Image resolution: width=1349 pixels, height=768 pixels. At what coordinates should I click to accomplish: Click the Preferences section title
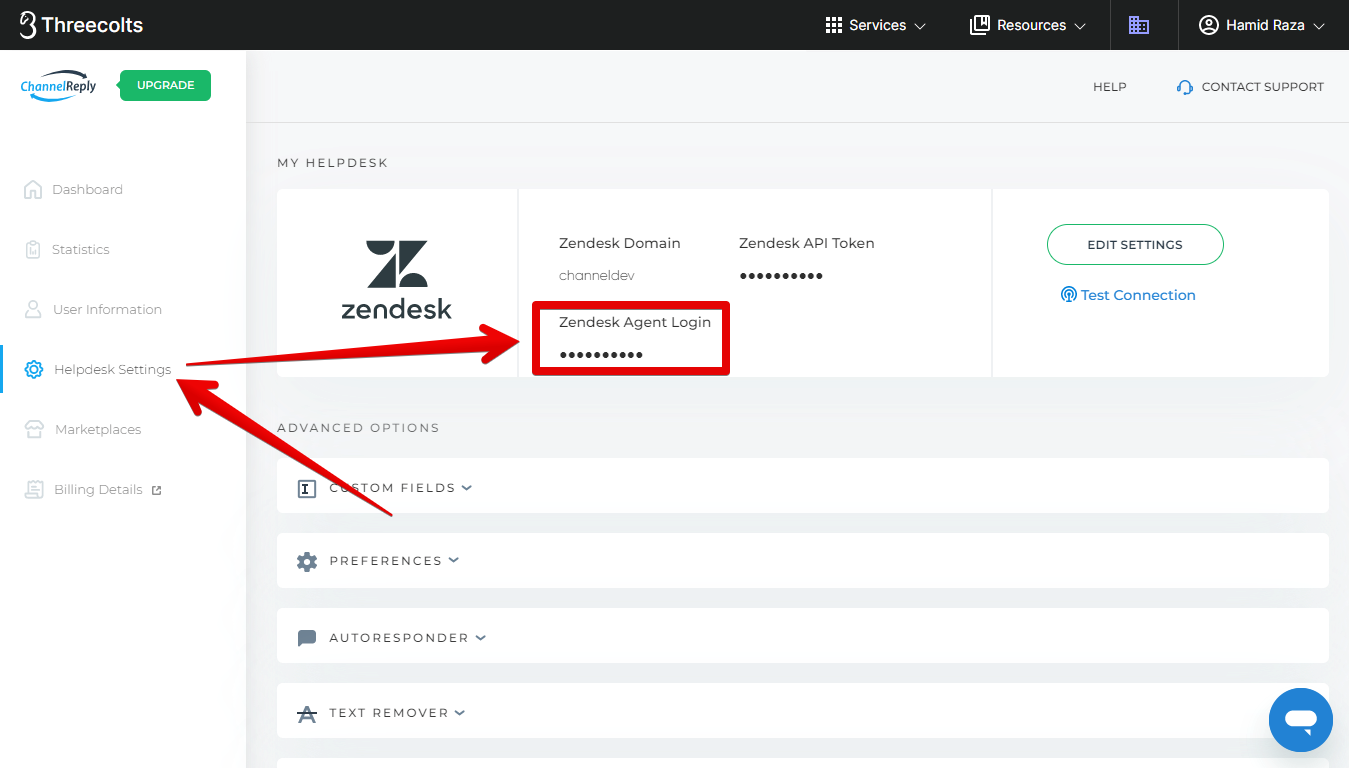386,561
